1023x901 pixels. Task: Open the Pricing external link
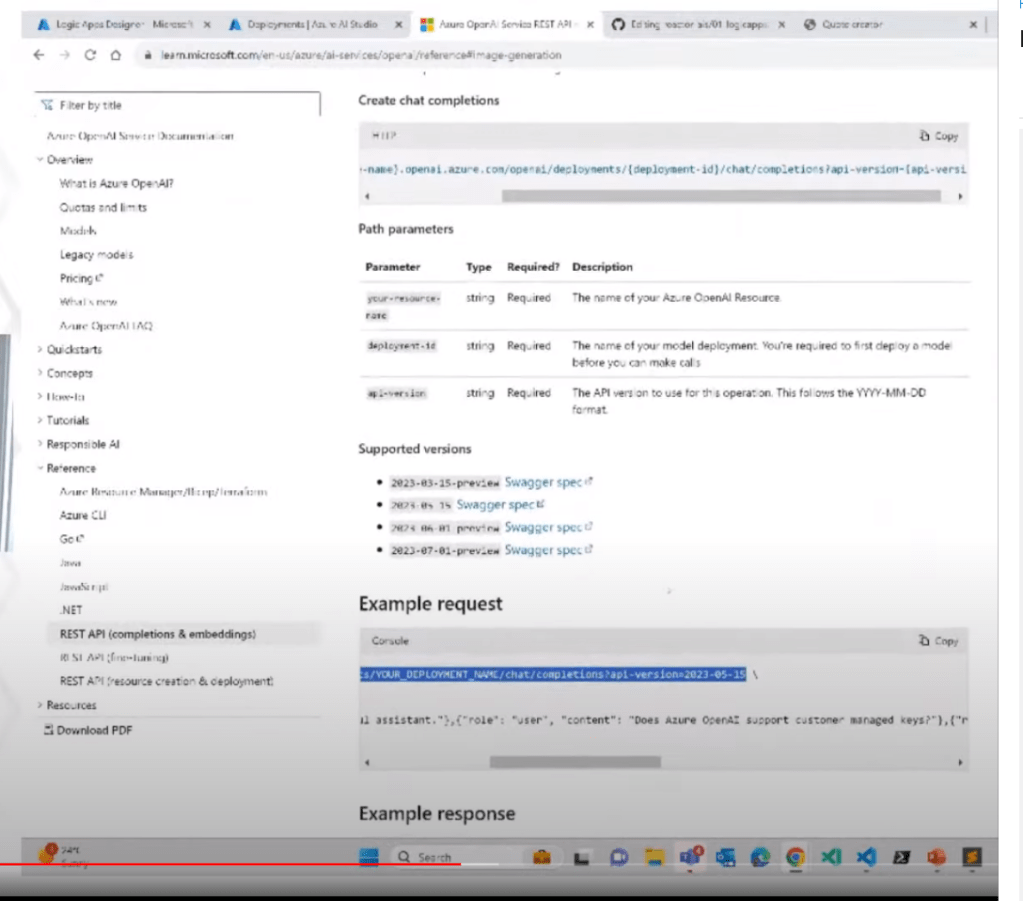click(82, 278)
